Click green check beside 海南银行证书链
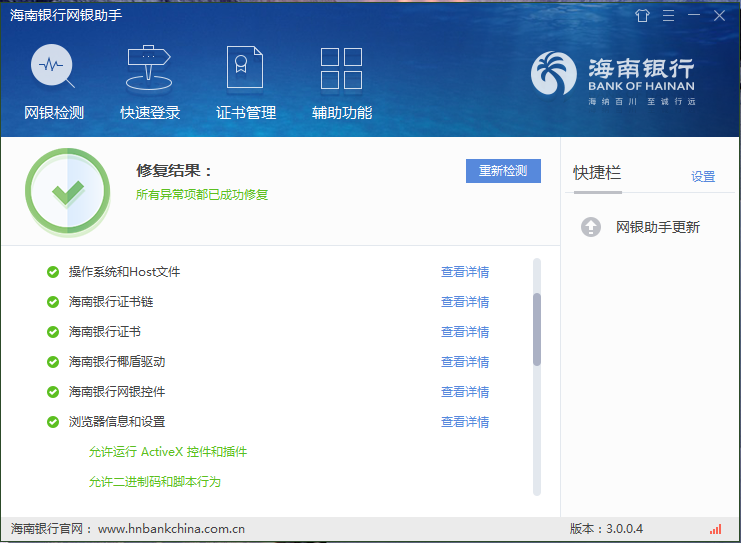Viewport: 741px width, 543px height. tap(53, 302)
